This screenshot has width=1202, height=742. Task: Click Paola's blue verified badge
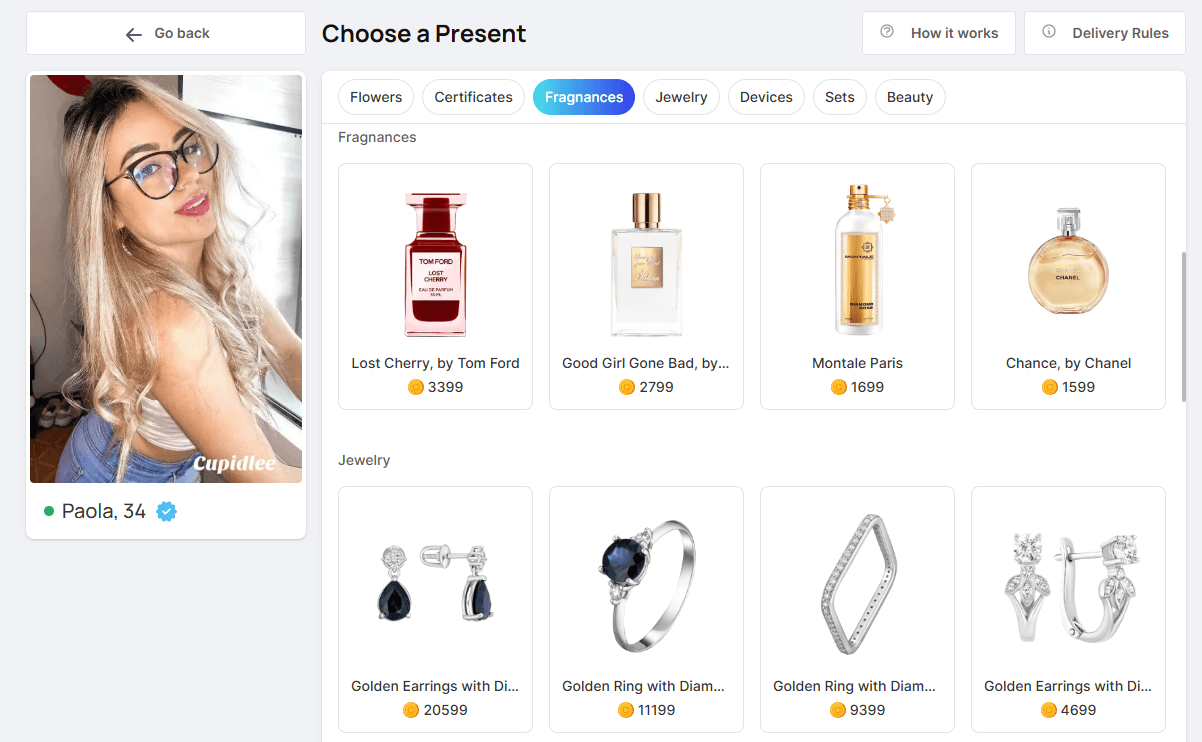(x=167, y=512)
